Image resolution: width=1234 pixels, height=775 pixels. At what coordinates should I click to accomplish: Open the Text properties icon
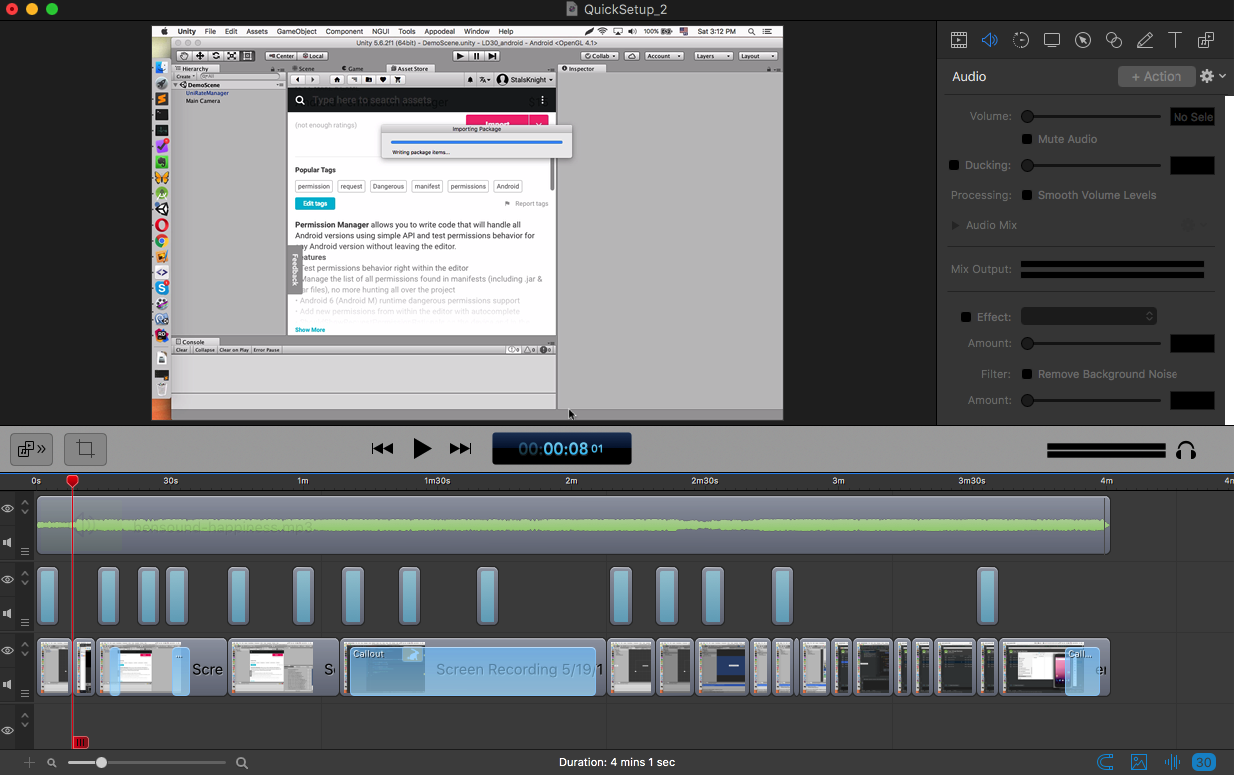[1175, 40]
